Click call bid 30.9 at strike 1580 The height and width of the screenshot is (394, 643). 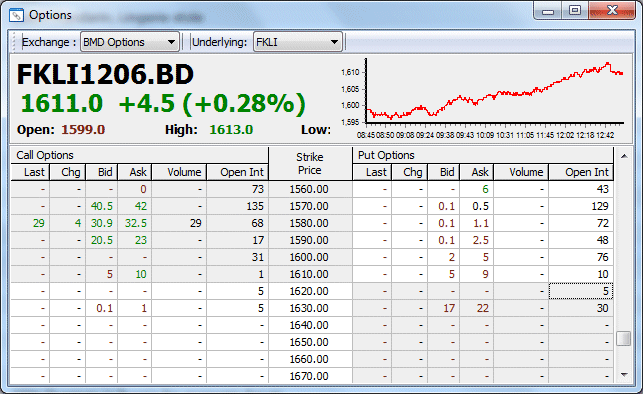pyautogui.click(x=102, y=223)
